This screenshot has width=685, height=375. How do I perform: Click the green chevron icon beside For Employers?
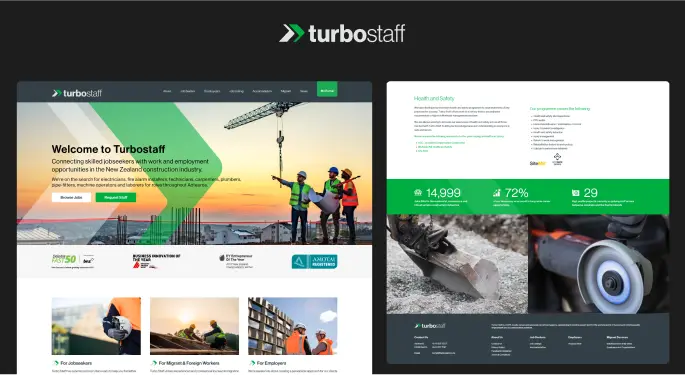pyautogui.click(x=252, y=363)
